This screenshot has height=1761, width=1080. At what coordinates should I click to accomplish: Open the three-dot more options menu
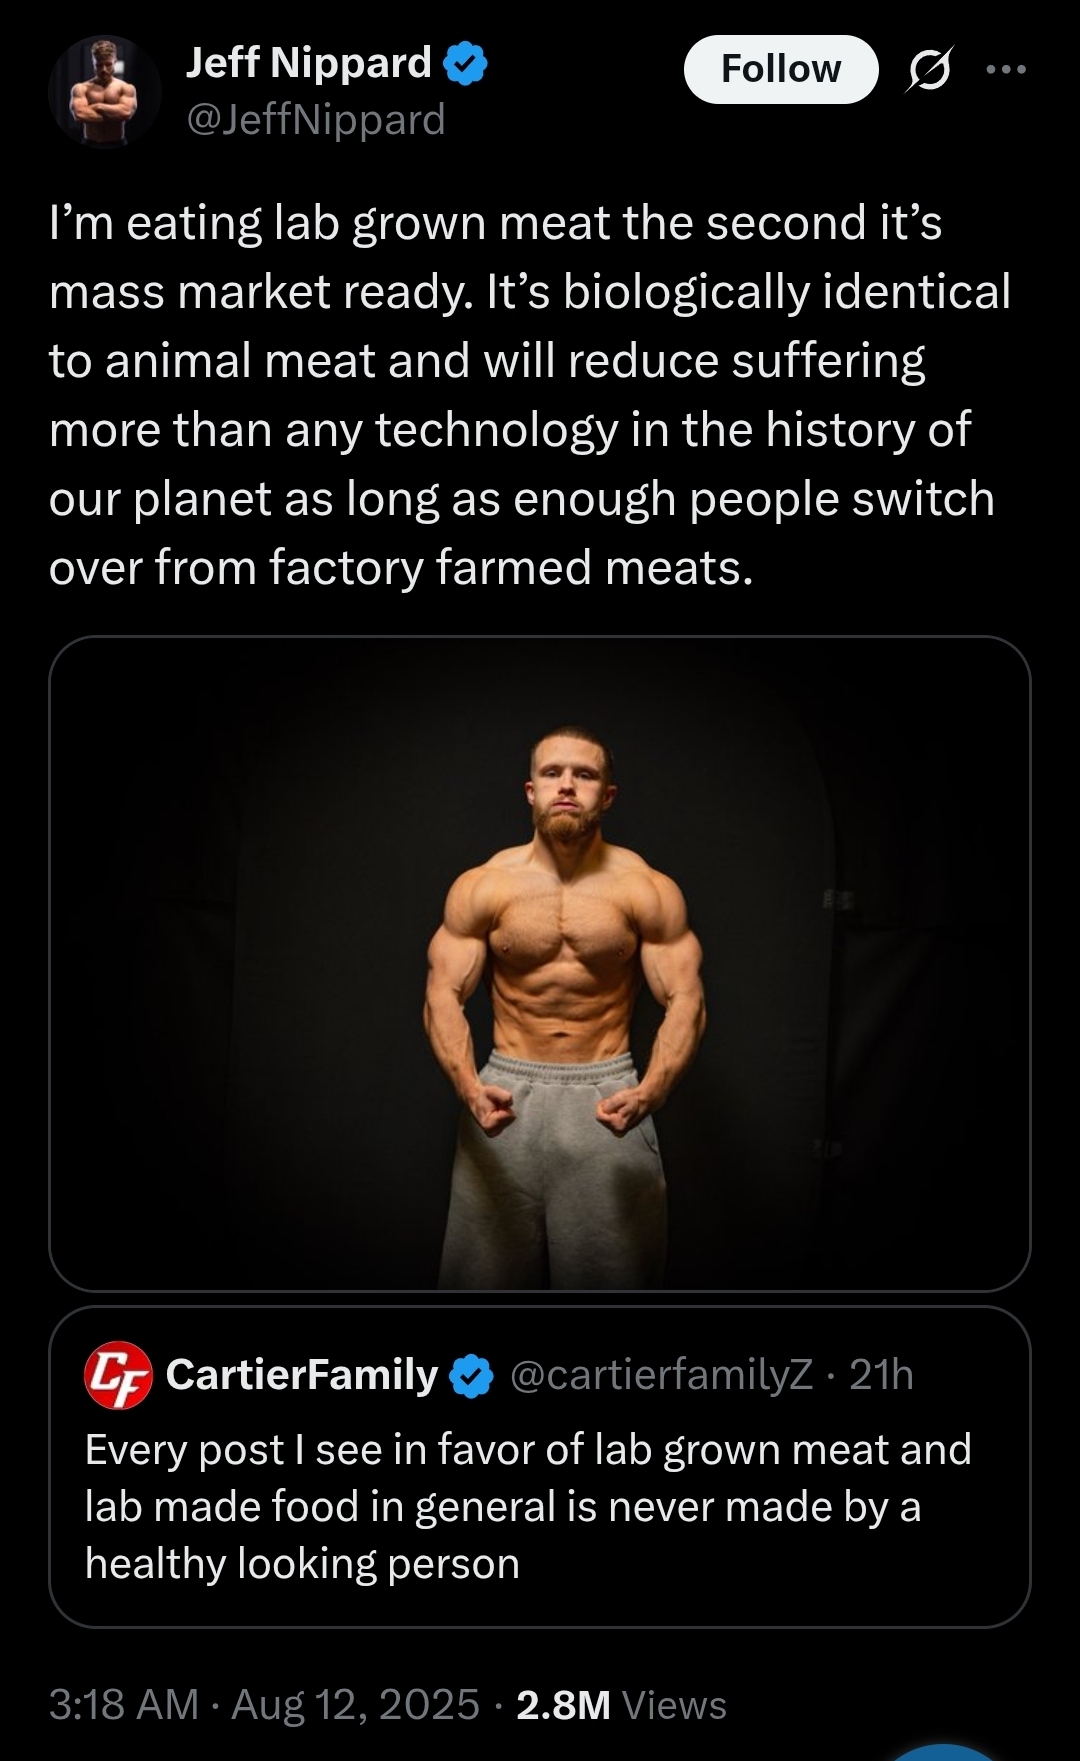coord(1006,69)
